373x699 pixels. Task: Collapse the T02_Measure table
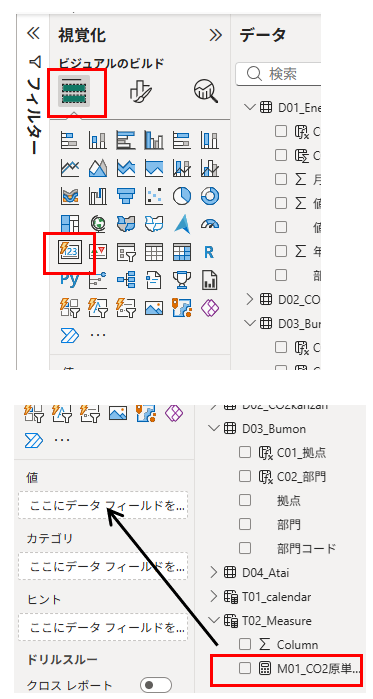click(215, 620)
